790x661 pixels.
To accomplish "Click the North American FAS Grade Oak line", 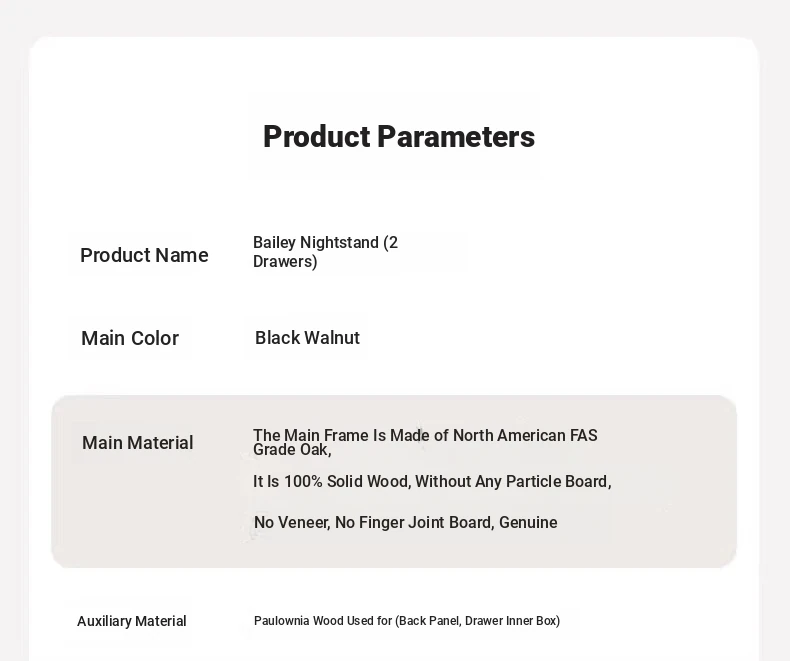I will [425, 442].
